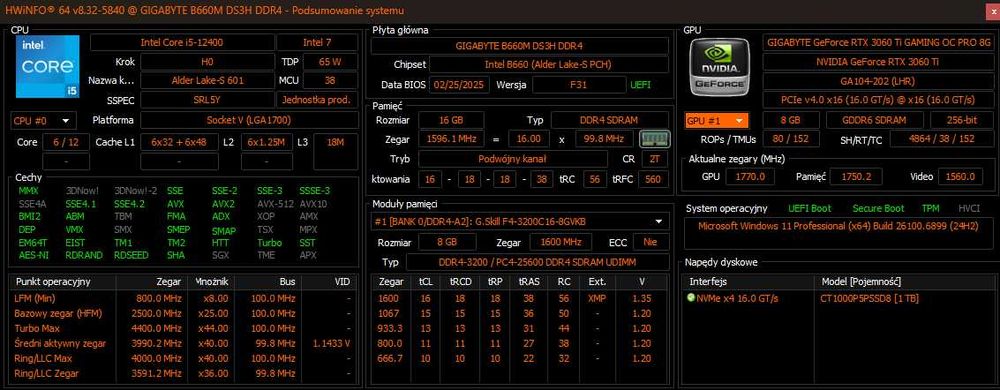Screen dimensions: 1000x390
Task: Click the Secure Boot indicator
Action: [x=878, y=208]
